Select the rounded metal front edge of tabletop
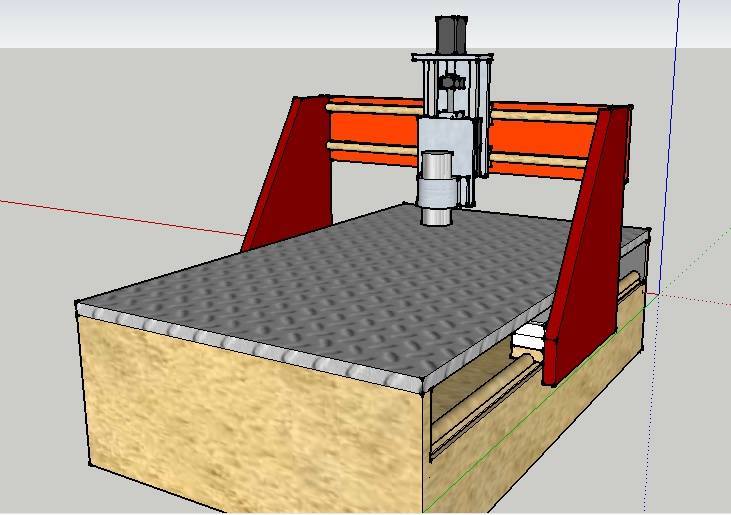Viewport: 731px width, 515px height. pos(250,345)
